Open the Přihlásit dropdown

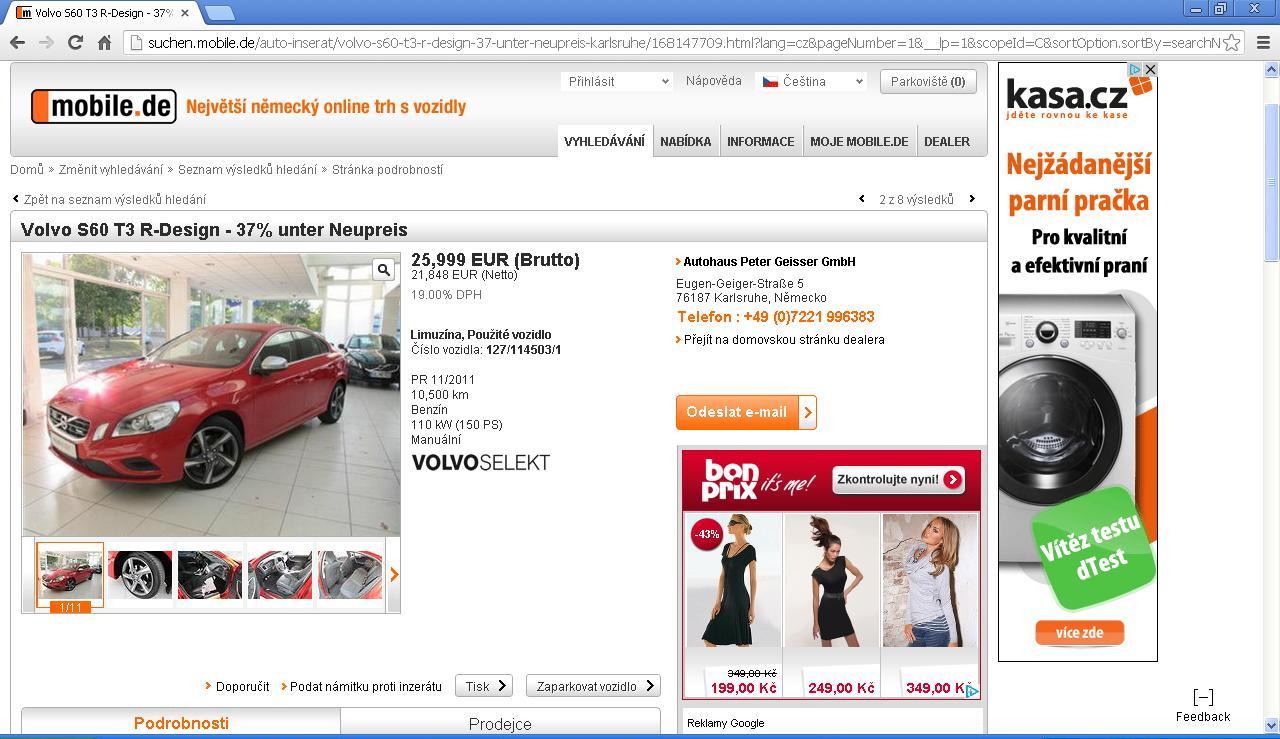coord(616,81)
